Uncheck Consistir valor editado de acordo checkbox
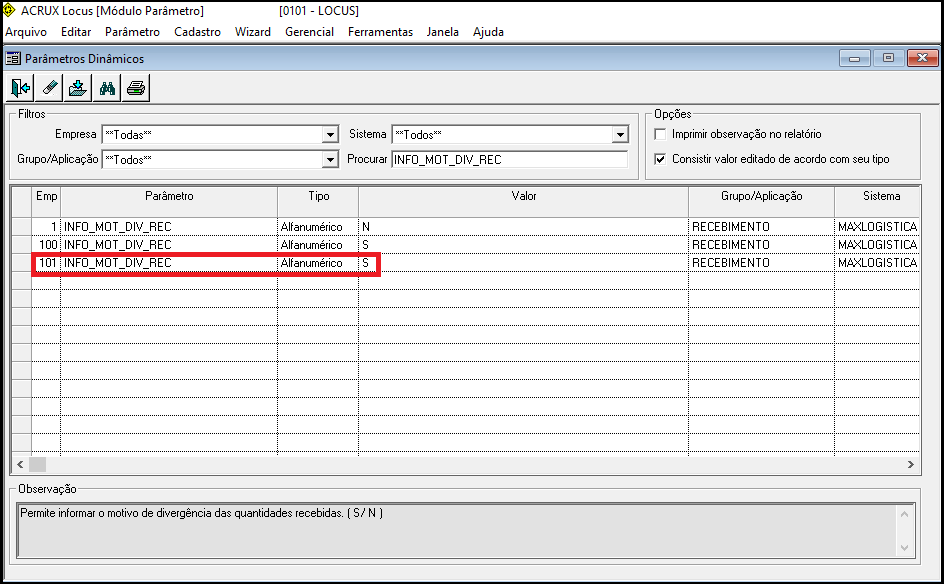 [x=660, y=159]
